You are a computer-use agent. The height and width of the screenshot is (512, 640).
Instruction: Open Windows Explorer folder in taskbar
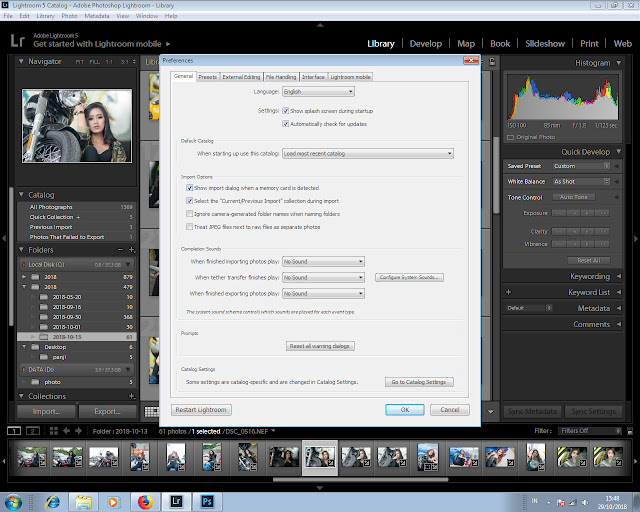coord(83,502)
